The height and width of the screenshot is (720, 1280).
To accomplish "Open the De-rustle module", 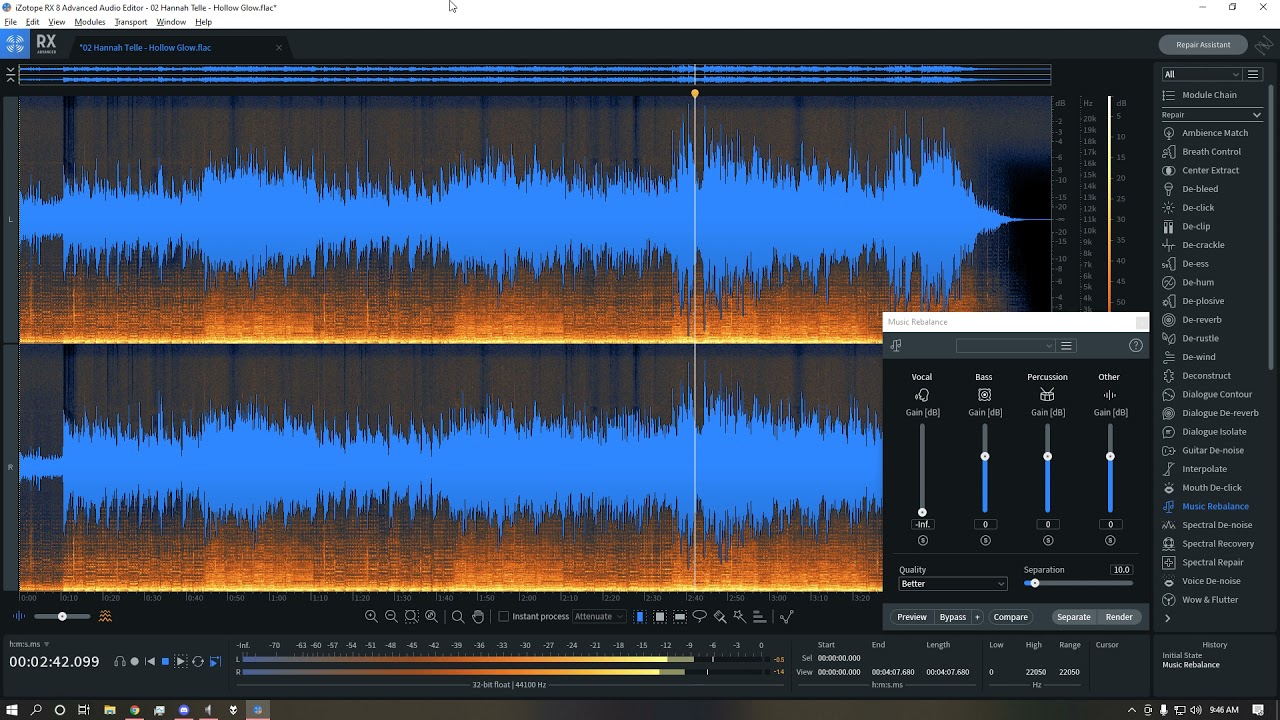I will pos(1190,338).
